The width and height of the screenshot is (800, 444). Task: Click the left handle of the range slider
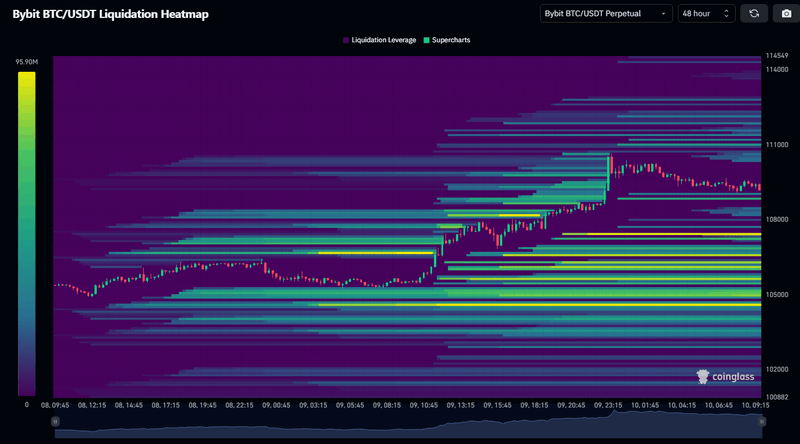pyautogui.click(x=55, y=422)
